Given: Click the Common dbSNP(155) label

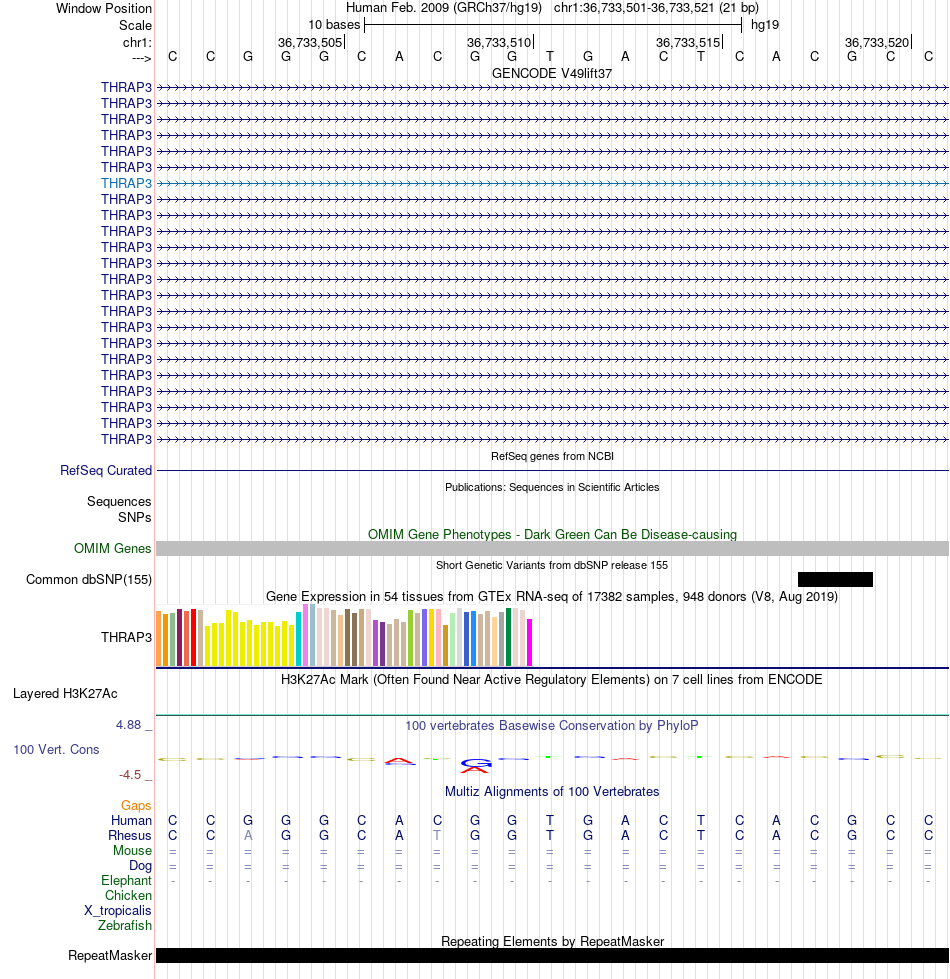Looking at the screenshot, I should [x=89, y=579].
